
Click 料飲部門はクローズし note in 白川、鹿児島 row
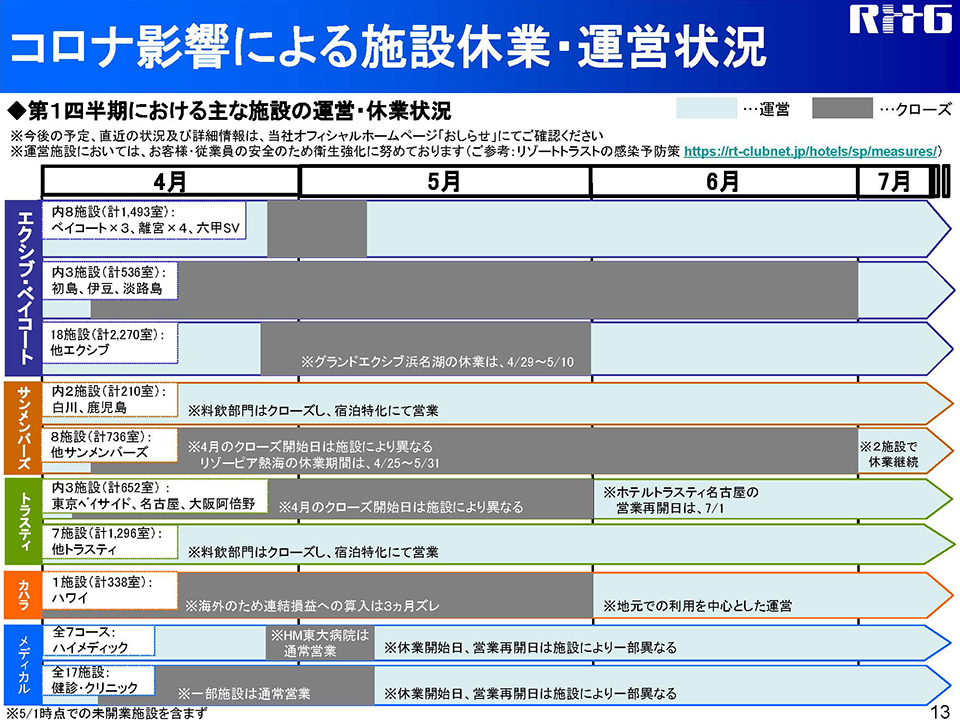tap(313, 410)
